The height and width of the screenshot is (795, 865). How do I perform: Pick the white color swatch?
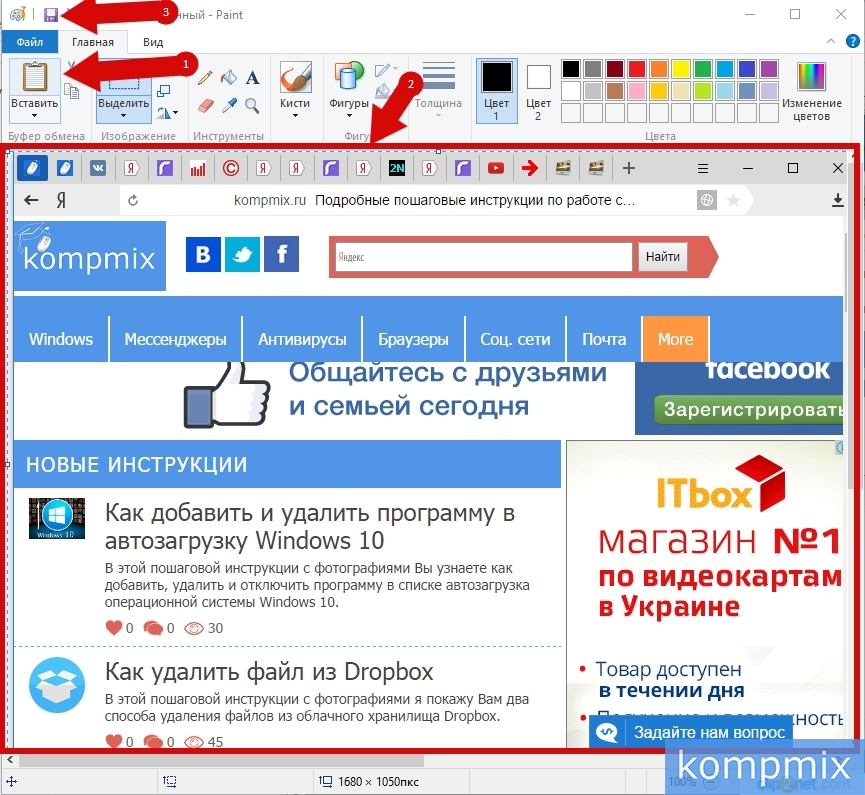pyautogui.click(x=571, y=91)
